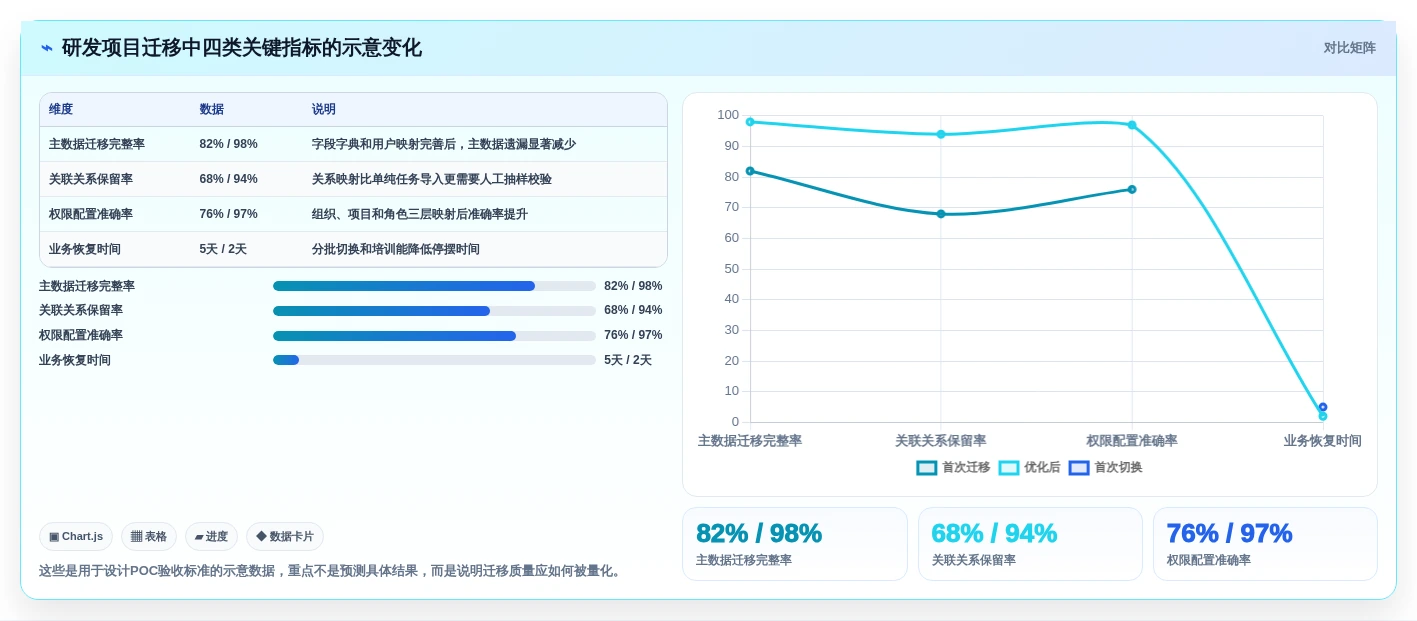Viewport: 1417px width, 621px height.
Task: Click the 主数据迁移完整率 progress bar
Action: 434,286
